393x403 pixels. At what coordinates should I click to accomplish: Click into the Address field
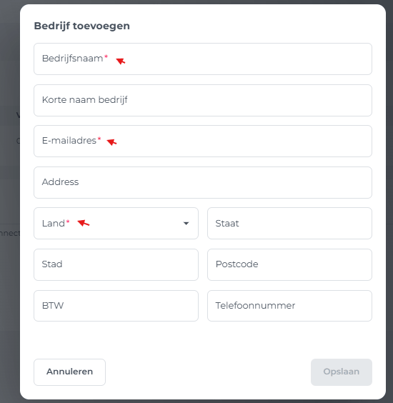pos(203,183)
